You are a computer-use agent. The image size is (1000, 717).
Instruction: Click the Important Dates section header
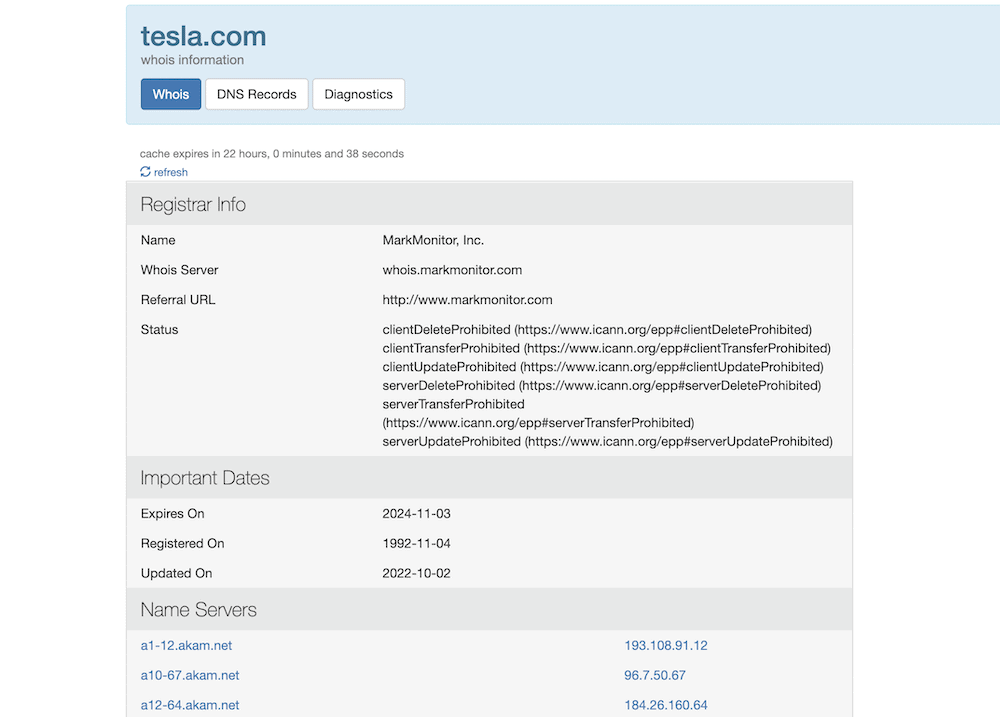[489, 478]
